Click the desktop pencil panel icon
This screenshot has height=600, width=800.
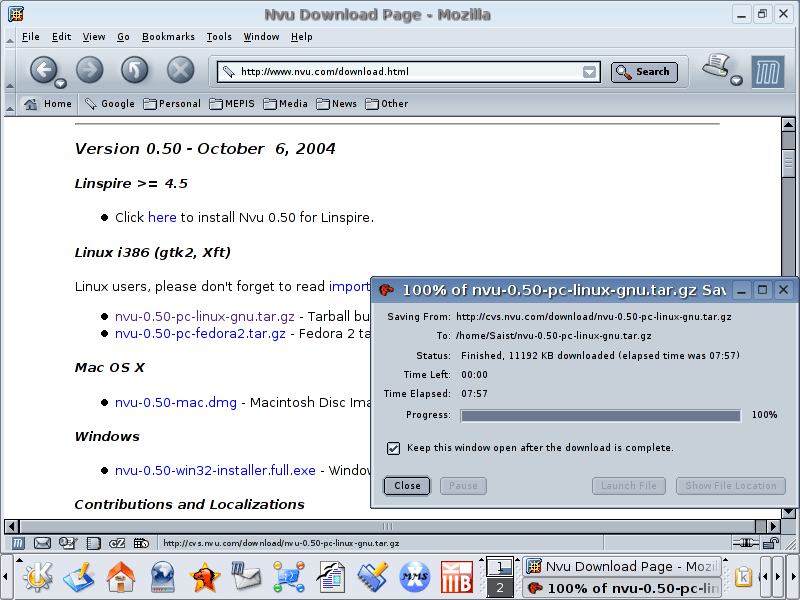79,577
